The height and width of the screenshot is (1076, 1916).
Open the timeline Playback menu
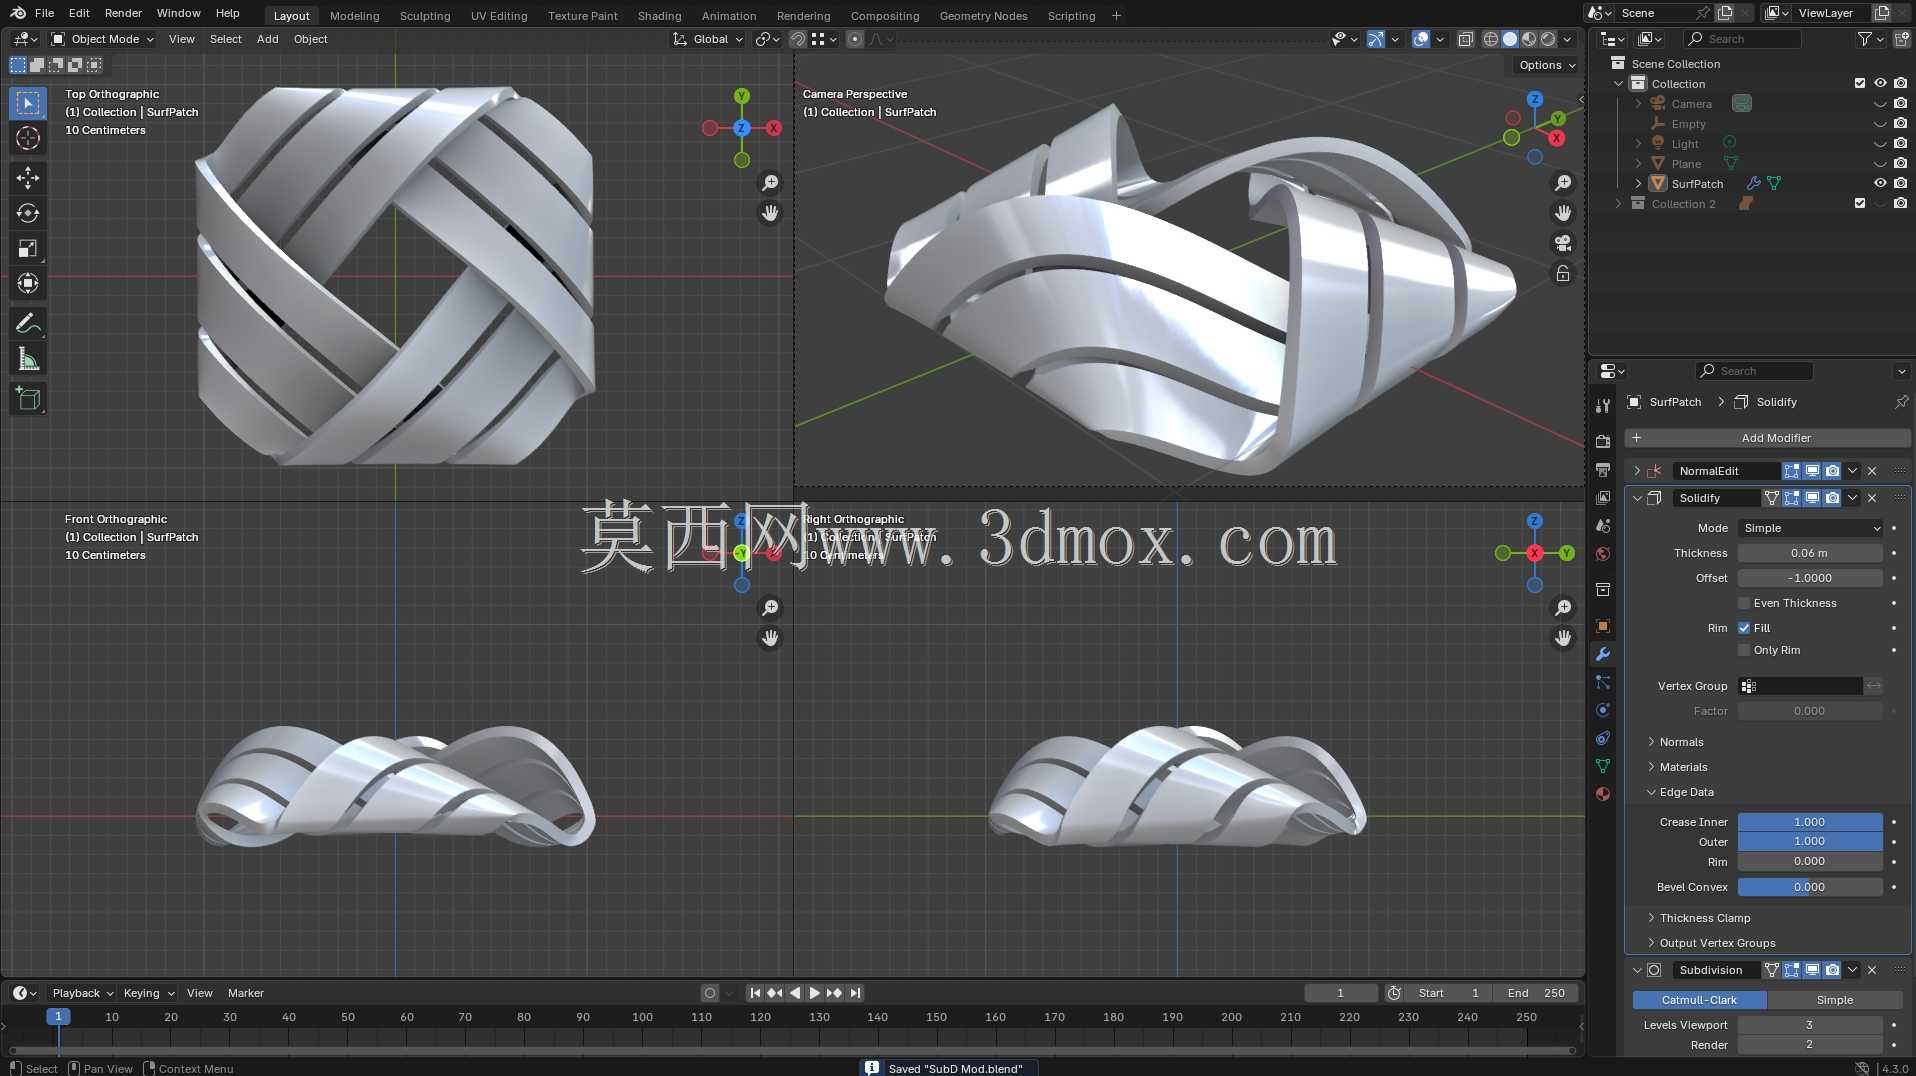coord(82,993)
